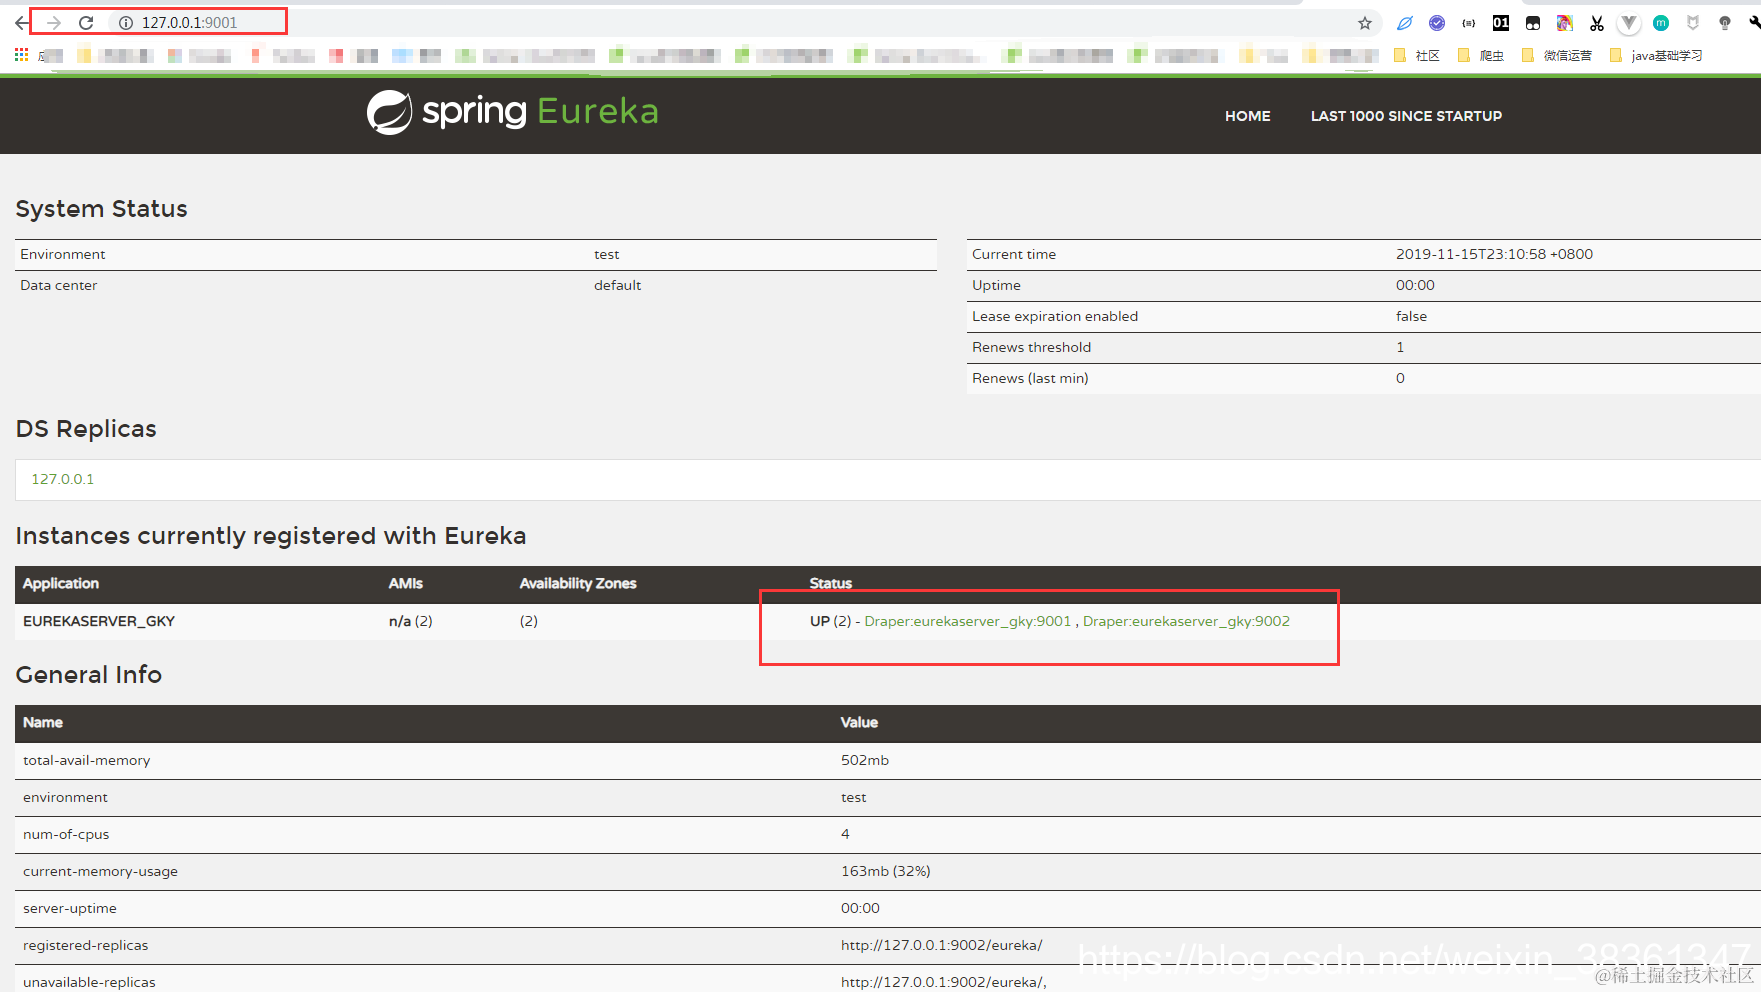Open the gray shield extension icon
Image resolution: width=1761 pixels, height=992 pixels.
click(x=1693, y=23)
